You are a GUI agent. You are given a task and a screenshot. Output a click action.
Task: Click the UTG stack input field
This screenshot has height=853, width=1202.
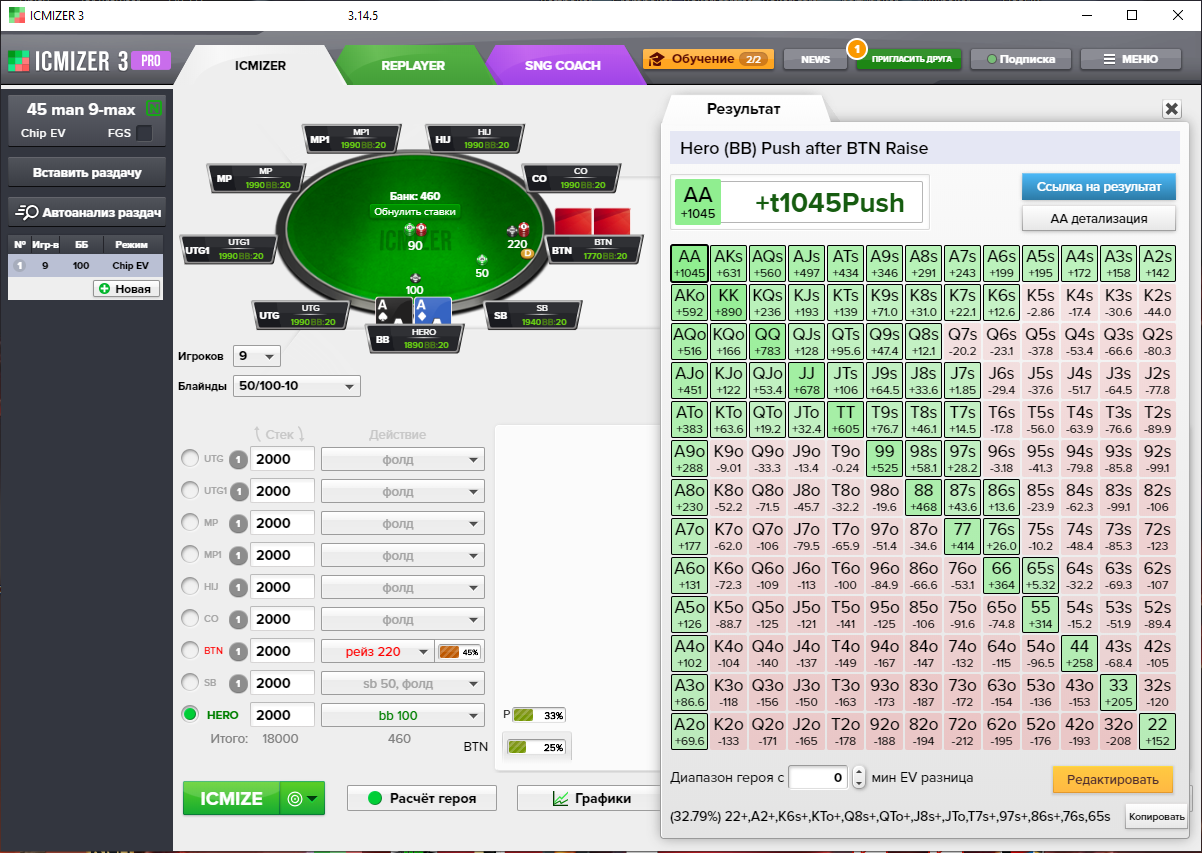pyautogui.click(x=283, y=459)
